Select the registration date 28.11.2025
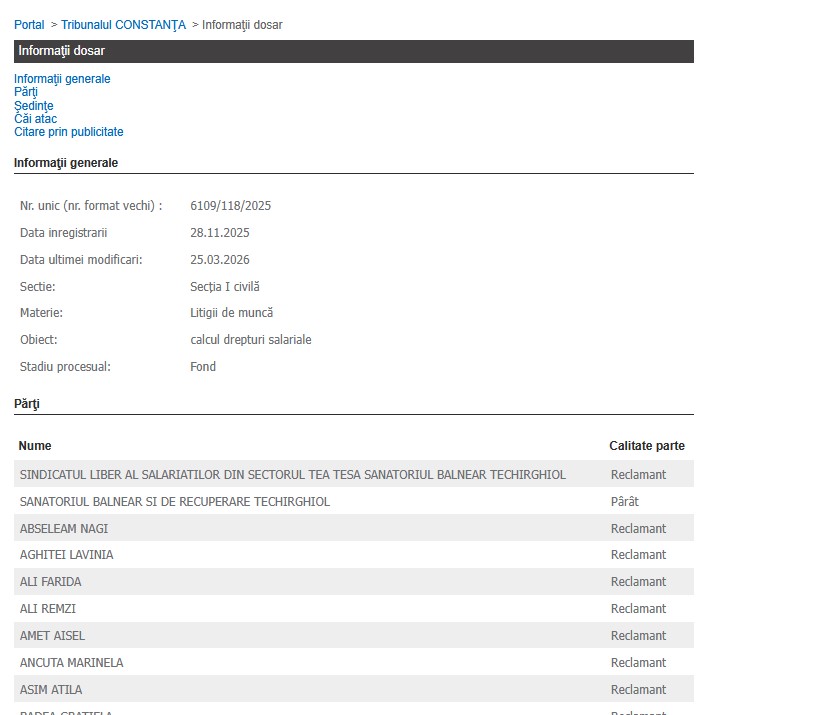The height and width of the screenshot is (715, 818). click(x=219, y=233)
